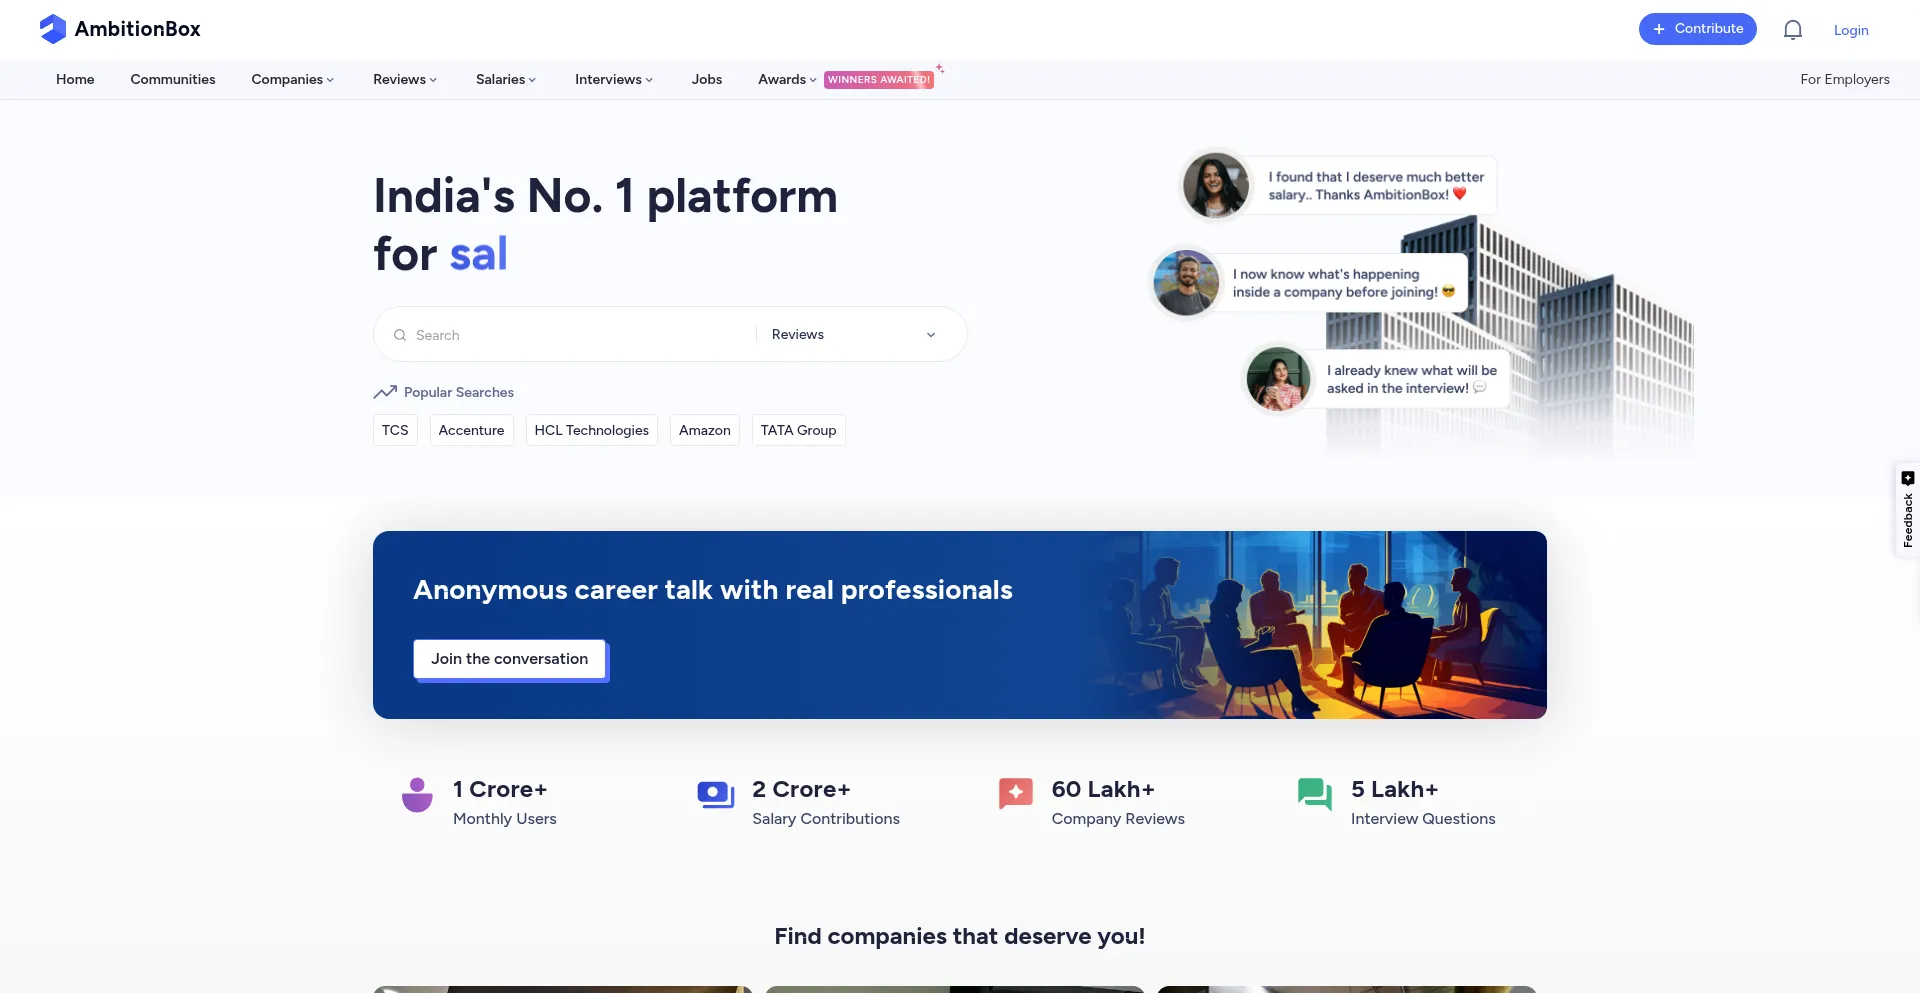
Task: Go to the Communities menu item
Action: click(173, 79)
